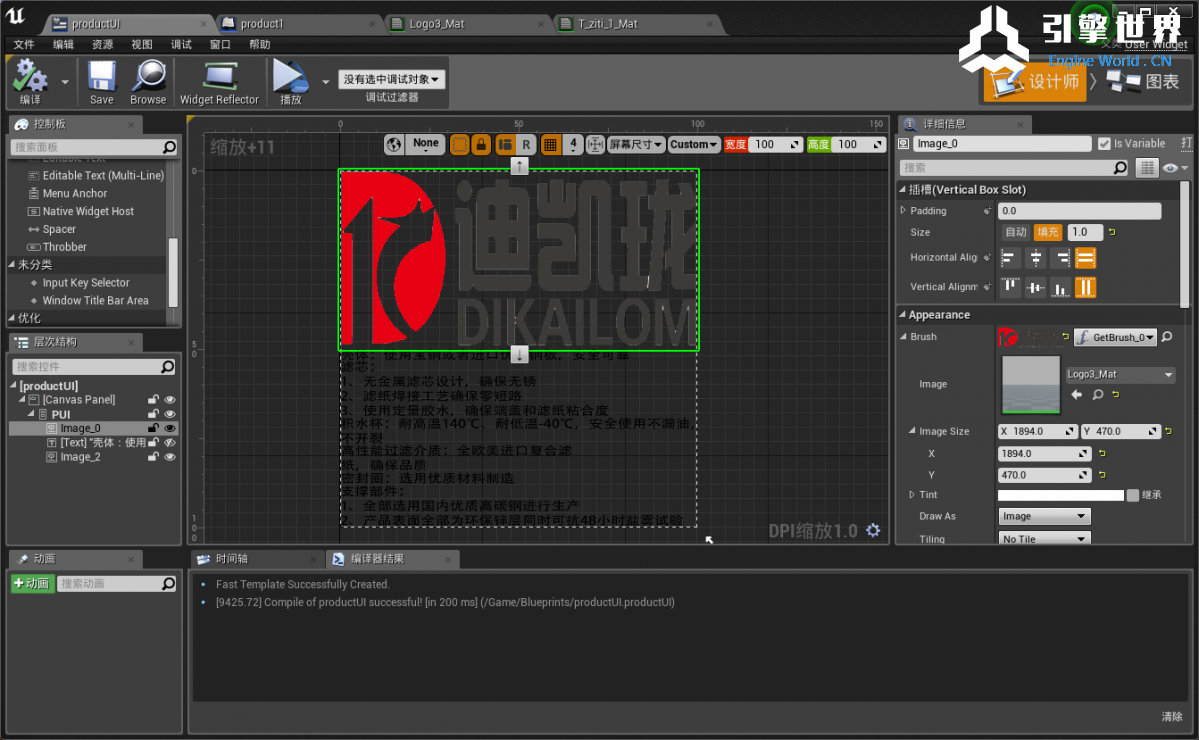This screenshot has width=1199, height=740.
Task: Open the culture None dropdown in viewport
Action: pos(426,144)
